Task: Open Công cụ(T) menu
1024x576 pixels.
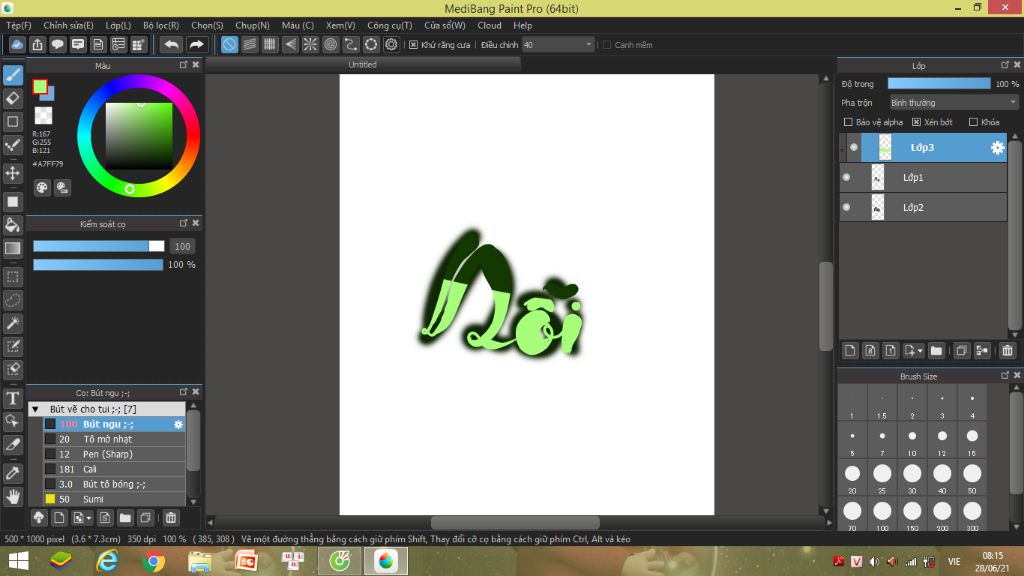Action: click(x=389, y=25)
